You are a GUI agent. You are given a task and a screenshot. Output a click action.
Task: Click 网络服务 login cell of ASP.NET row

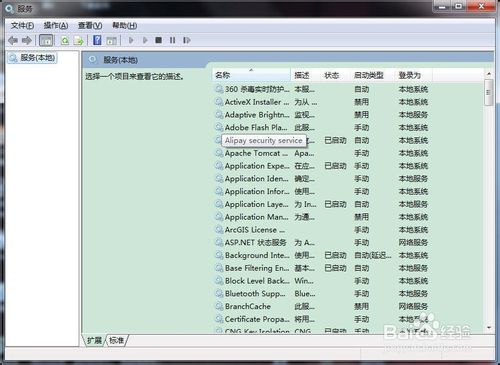point(413,242)
